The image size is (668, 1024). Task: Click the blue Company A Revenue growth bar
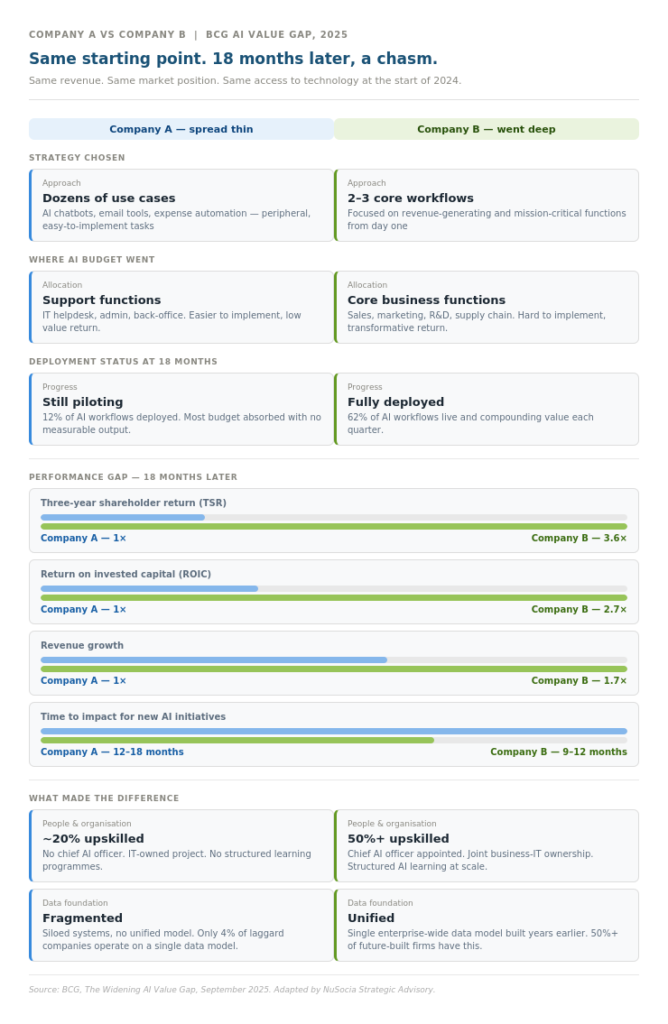[x=213, y=660]
